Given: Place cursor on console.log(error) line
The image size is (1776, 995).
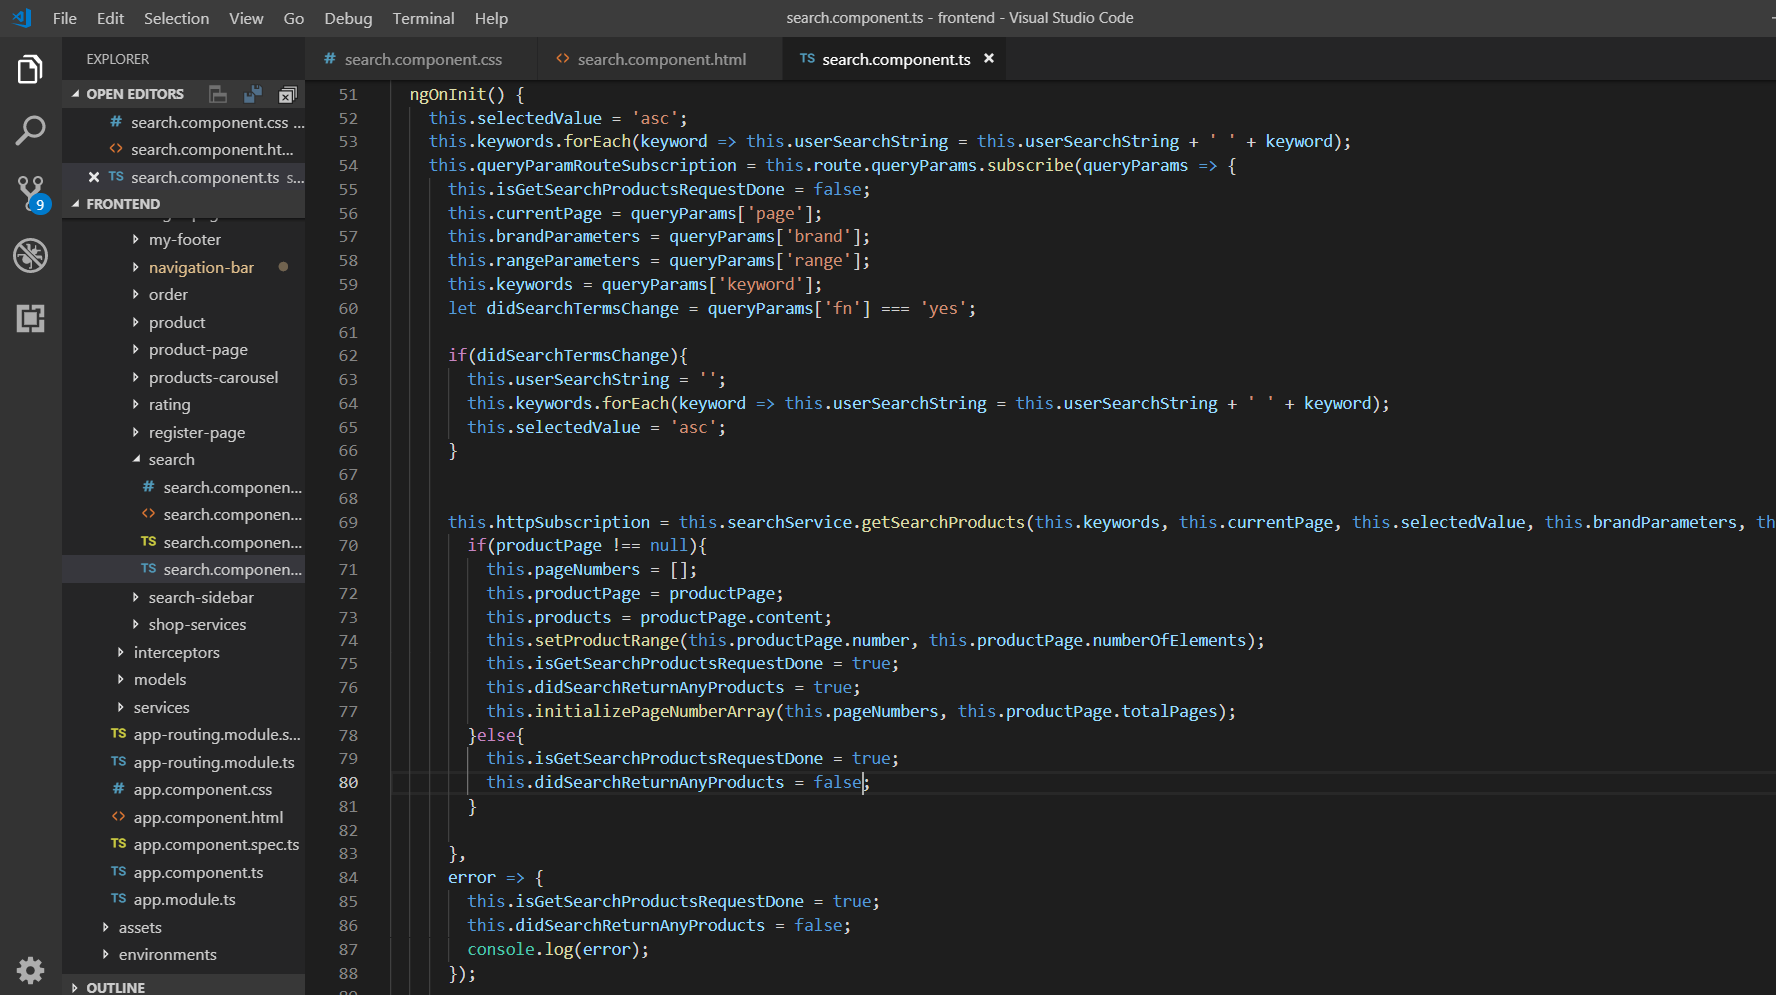Looking at the screenshot, I should (x=558, y=949).
